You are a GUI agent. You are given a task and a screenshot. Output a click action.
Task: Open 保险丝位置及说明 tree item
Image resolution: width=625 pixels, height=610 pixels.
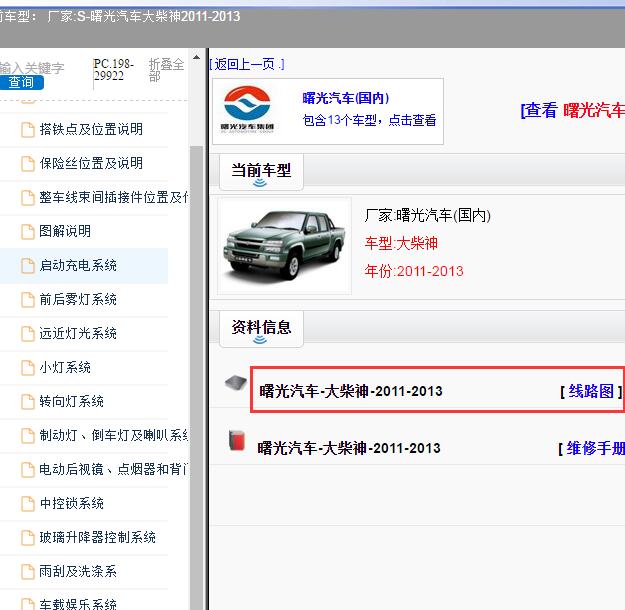91,163
